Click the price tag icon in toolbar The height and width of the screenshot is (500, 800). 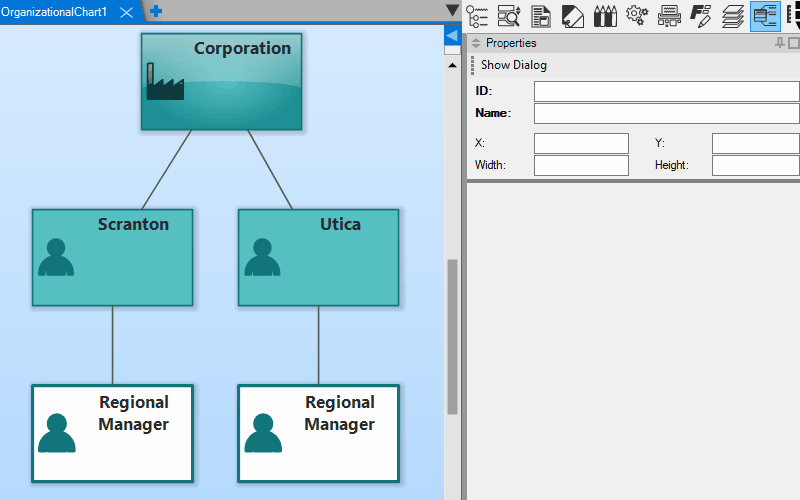click(x=573, y=15)
